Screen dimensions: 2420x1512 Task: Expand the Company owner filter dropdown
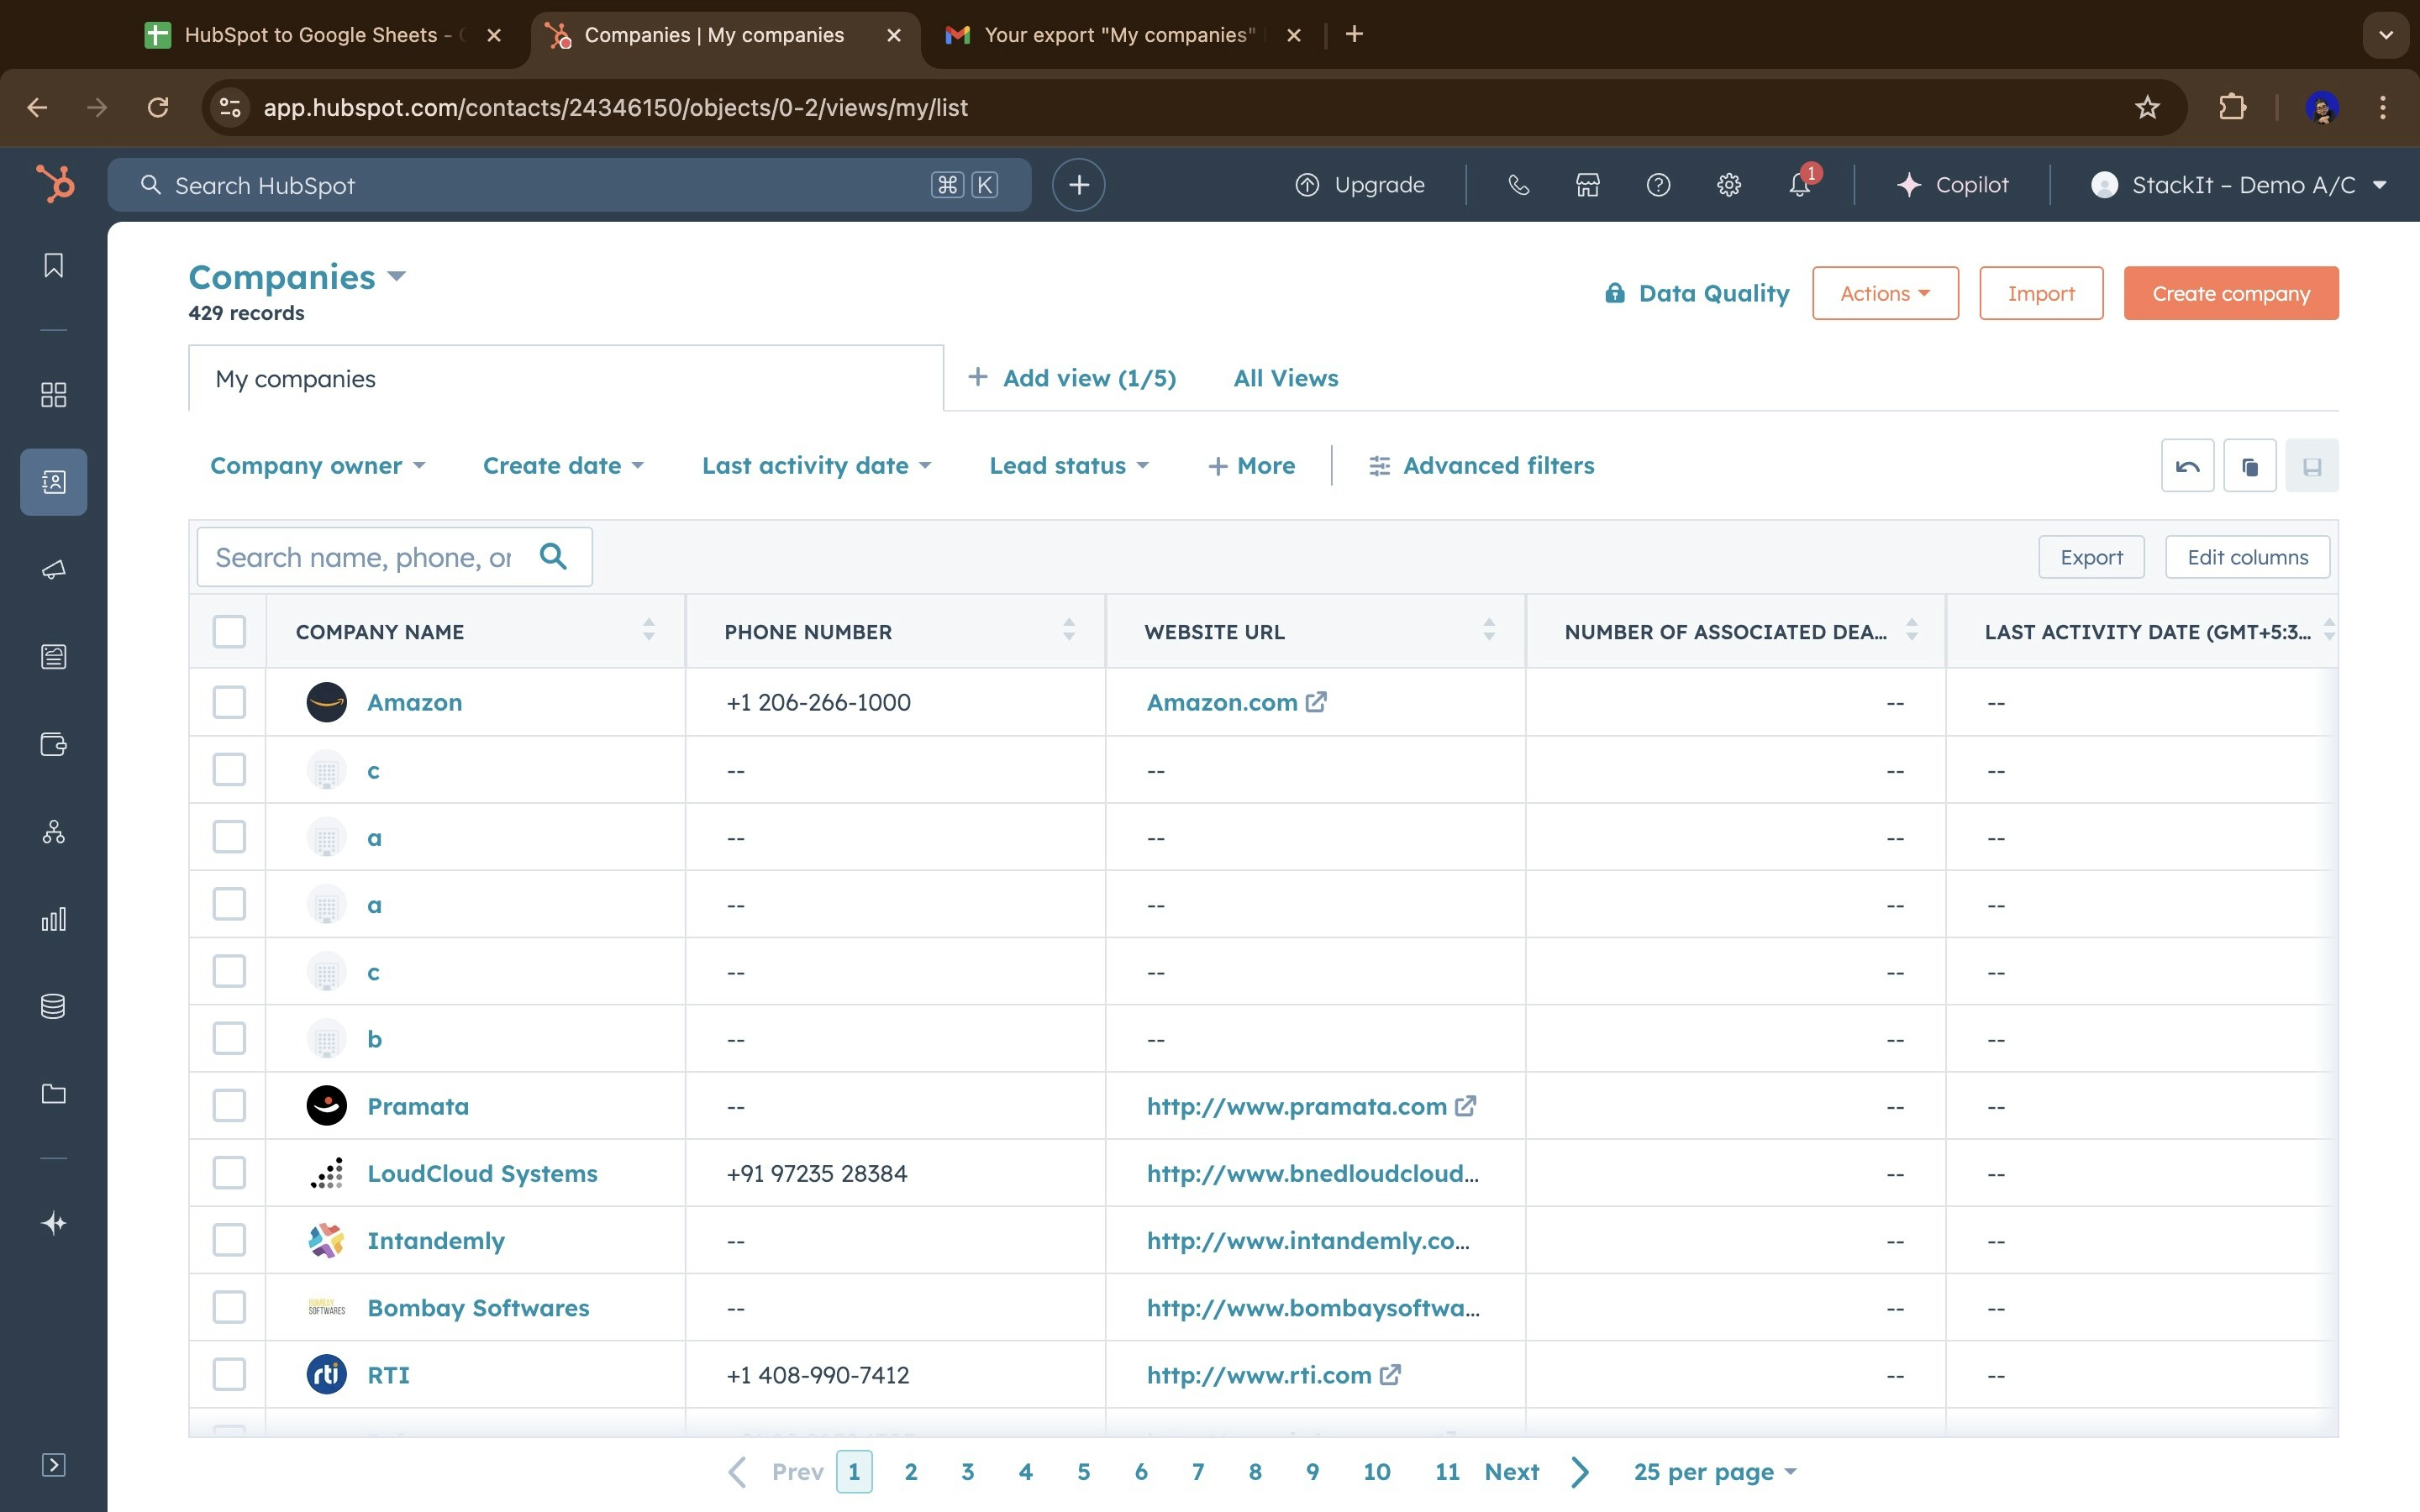click(x=317, y=466)
